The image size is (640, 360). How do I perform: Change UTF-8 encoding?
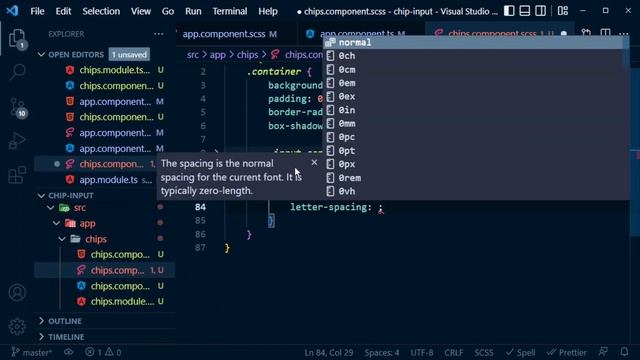click(422, 353)
